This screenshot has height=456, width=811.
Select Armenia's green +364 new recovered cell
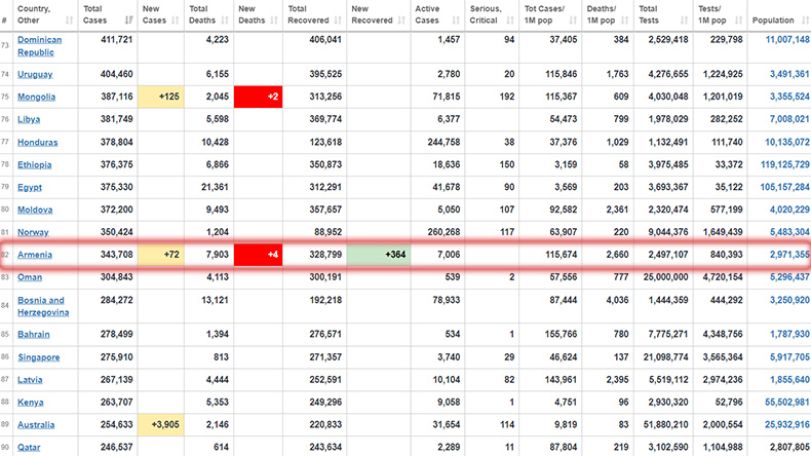click(379, 254)
